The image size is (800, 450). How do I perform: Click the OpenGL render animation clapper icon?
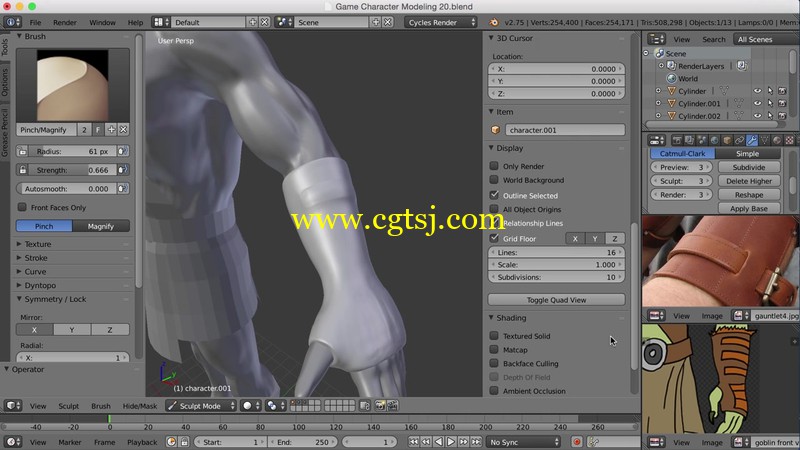click(392, 406)
